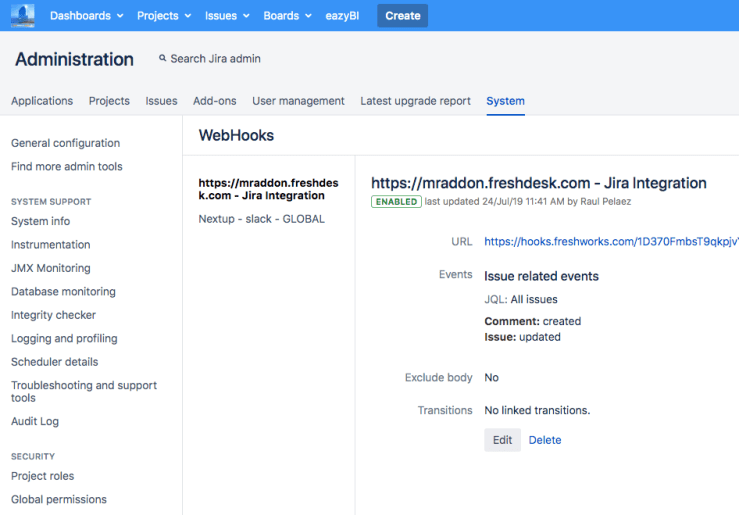
Task: Type in the Search Jira admin field
Action: (215, 59)
